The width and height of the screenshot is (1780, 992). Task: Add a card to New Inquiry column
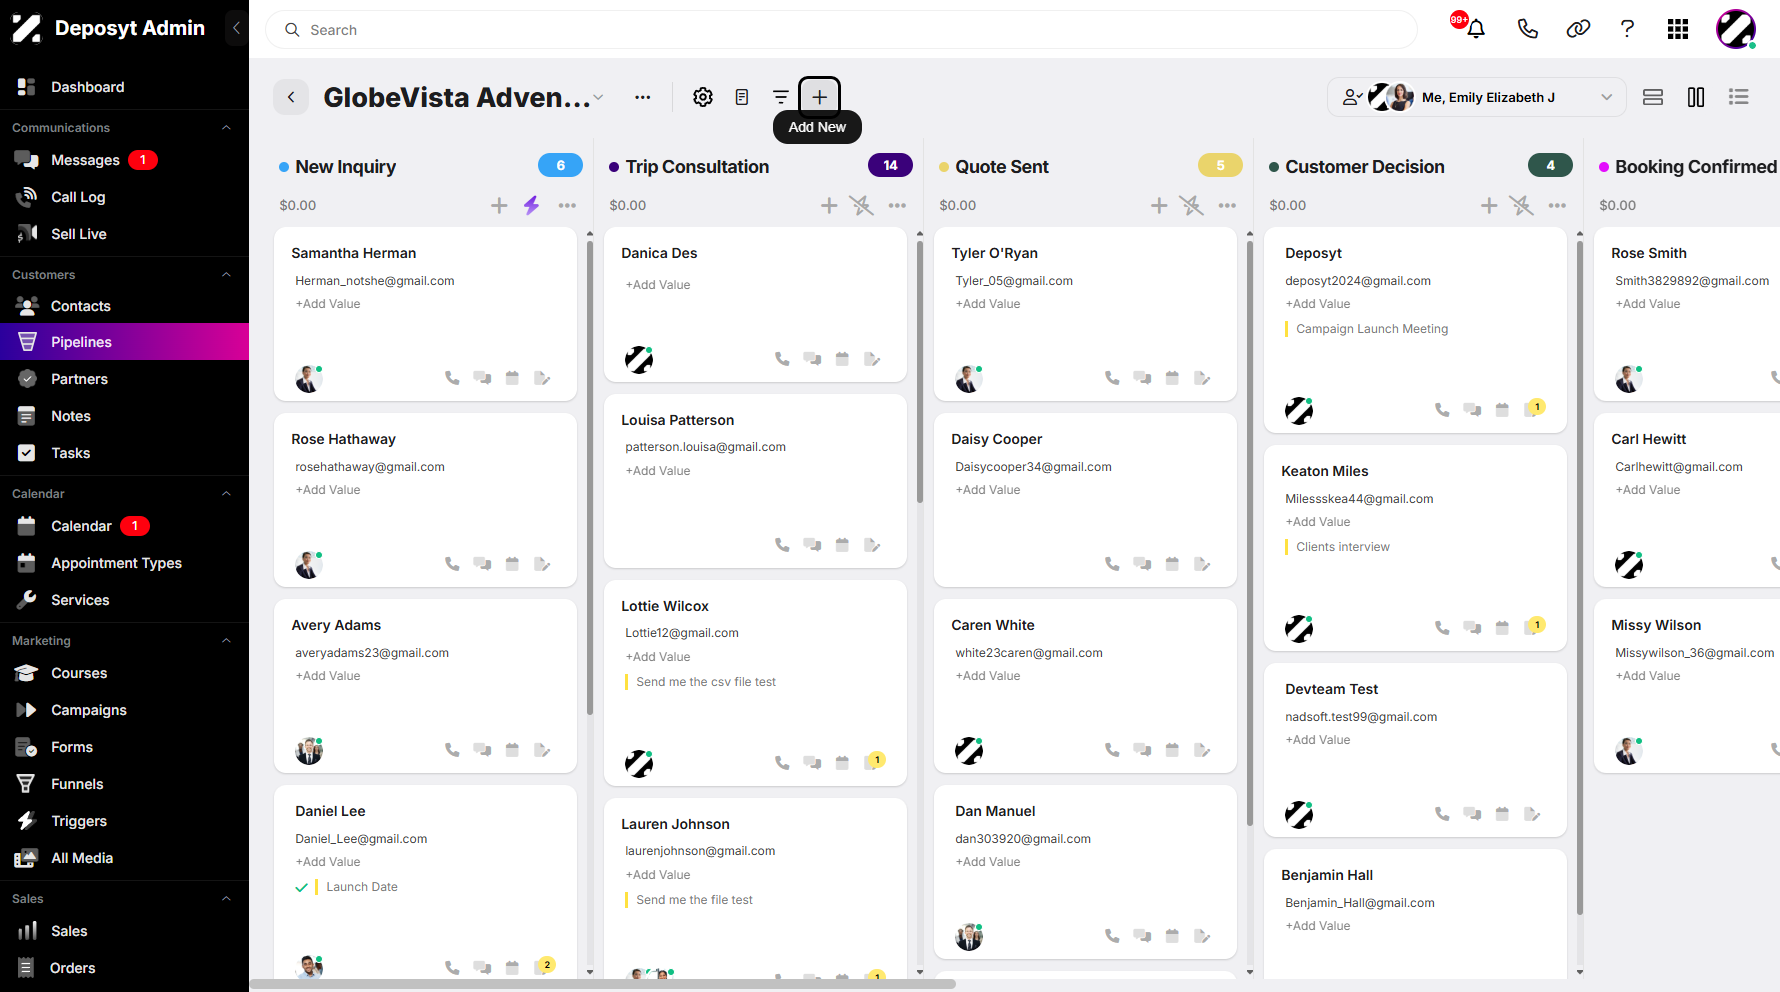499,205
